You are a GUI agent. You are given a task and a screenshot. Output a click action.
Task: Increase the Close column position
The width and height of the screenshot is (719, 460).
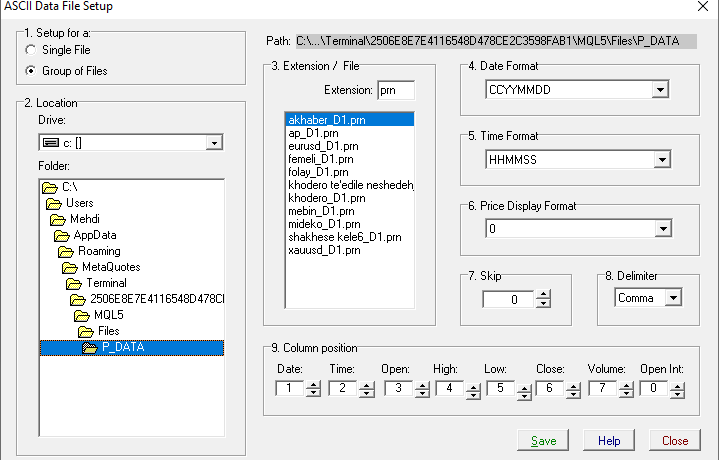point(573,386)
